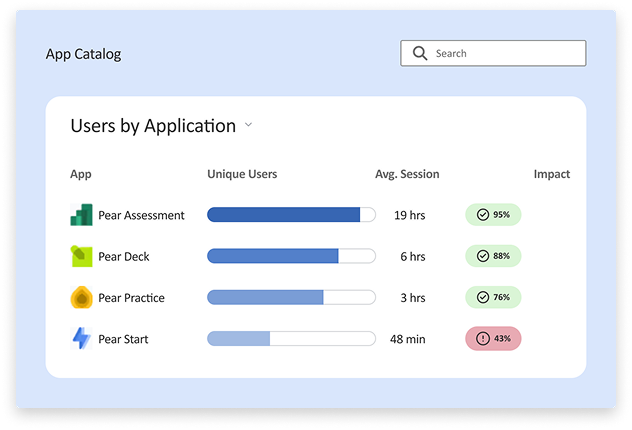Click the green 76% impact percentage
The width and height of the screenshot is (632, 430).
coord(501,297)
